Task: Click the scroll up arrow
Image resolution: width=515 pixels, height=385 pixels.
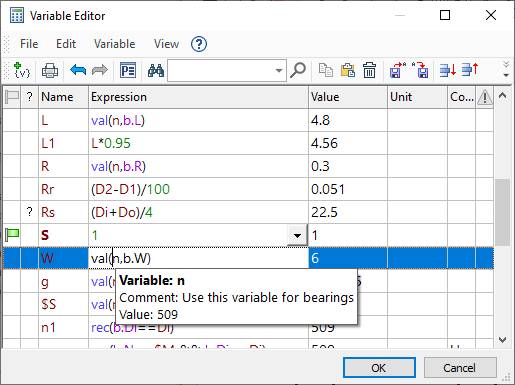Action: click(x=502, y=96)
